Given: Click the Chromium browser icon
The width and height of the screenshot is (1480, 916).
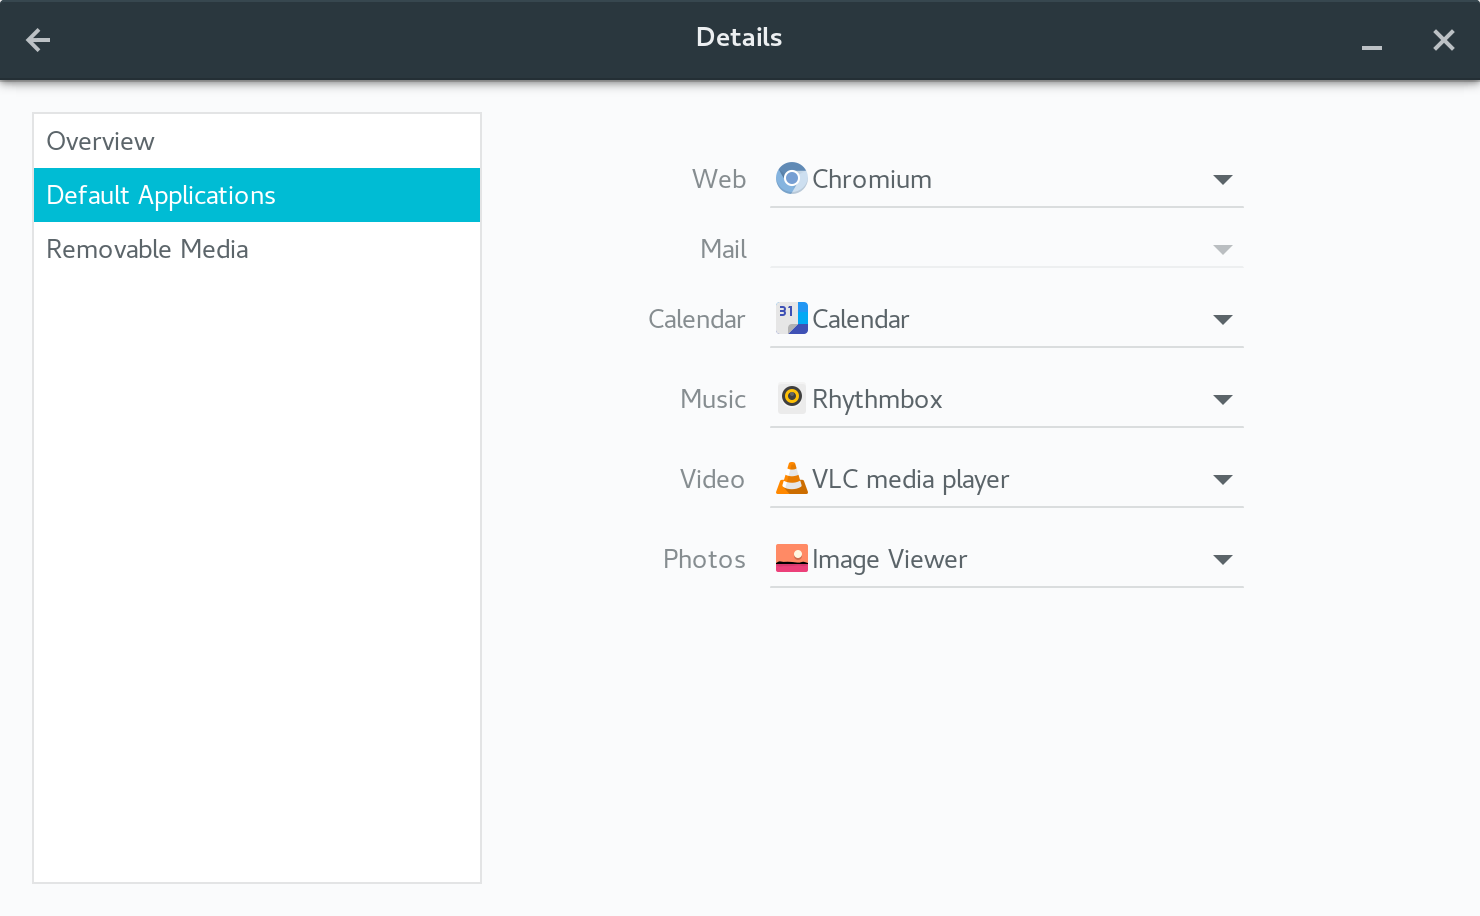Looking at the screenshot, I should click(x=791, y=179).
